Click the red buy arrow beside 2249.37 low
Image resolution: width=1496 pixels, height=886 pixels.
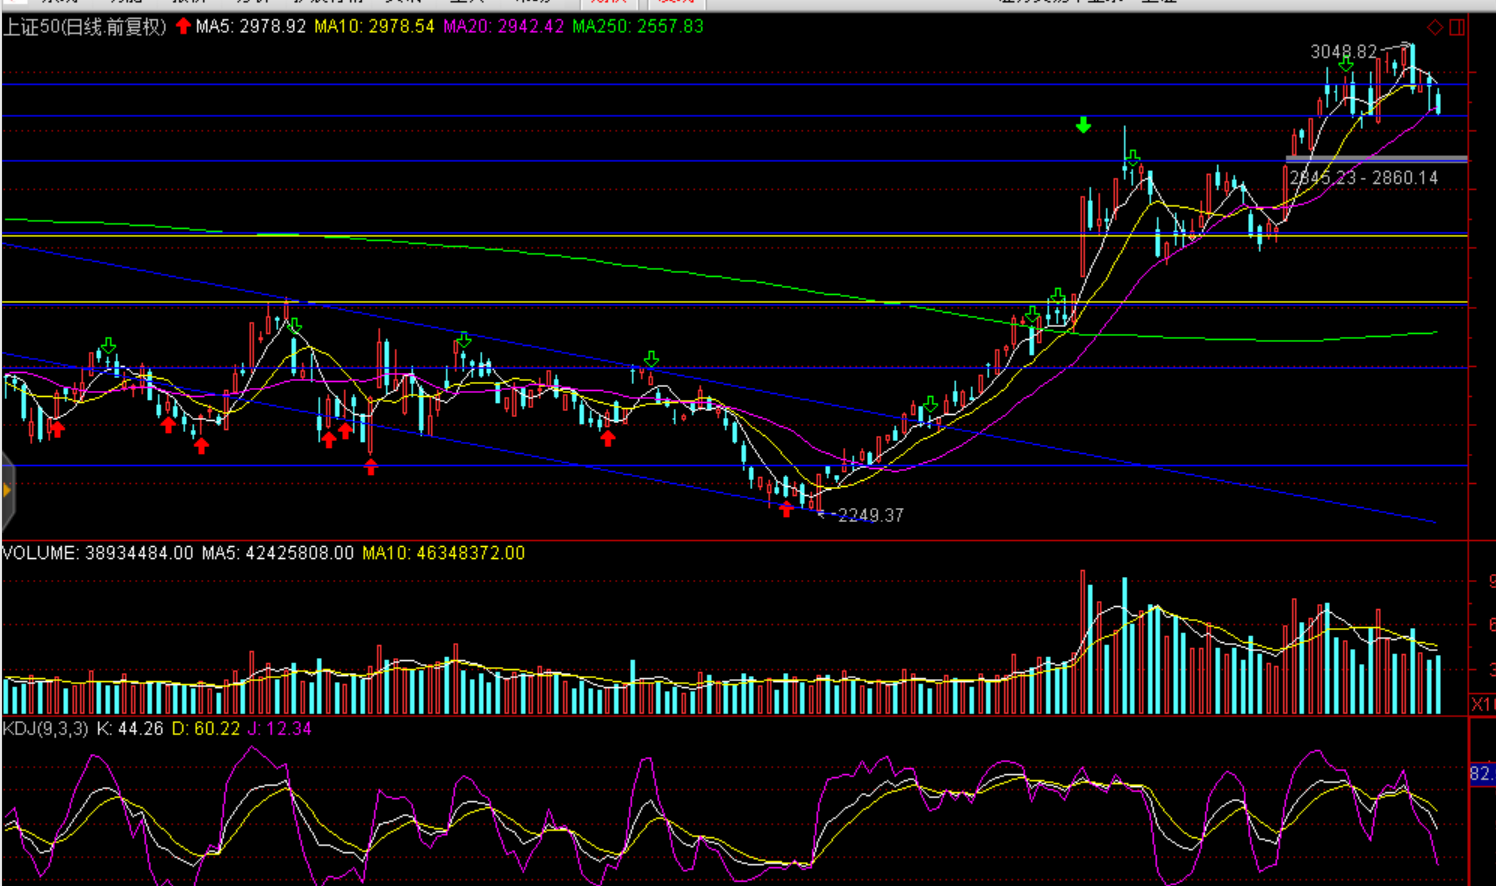click(786, 509)
